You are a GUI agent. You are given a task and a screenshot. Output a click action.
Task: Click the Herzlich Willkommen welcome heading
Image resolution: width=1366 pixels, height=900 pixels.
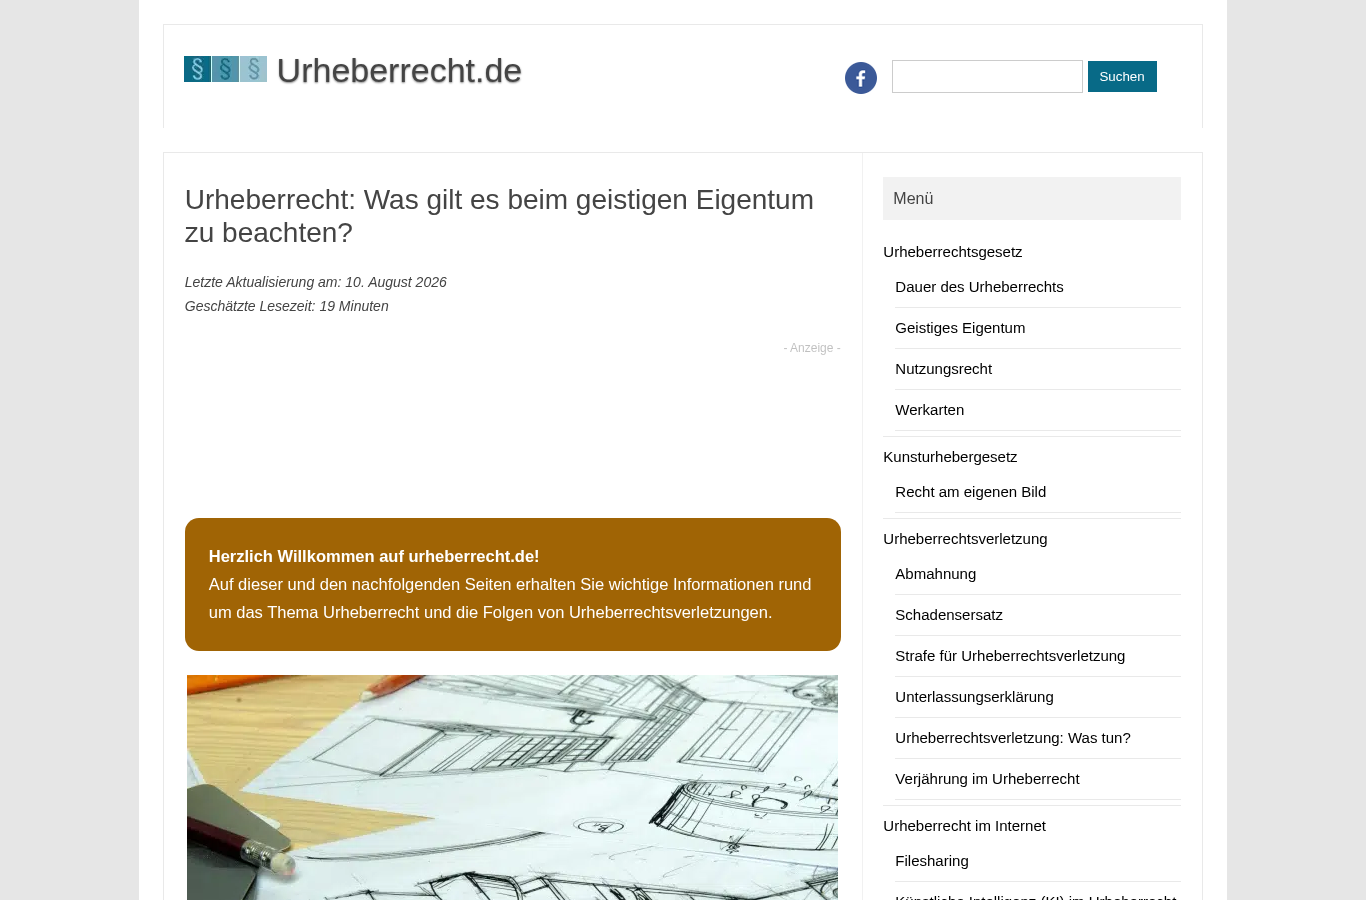[374, 556]
